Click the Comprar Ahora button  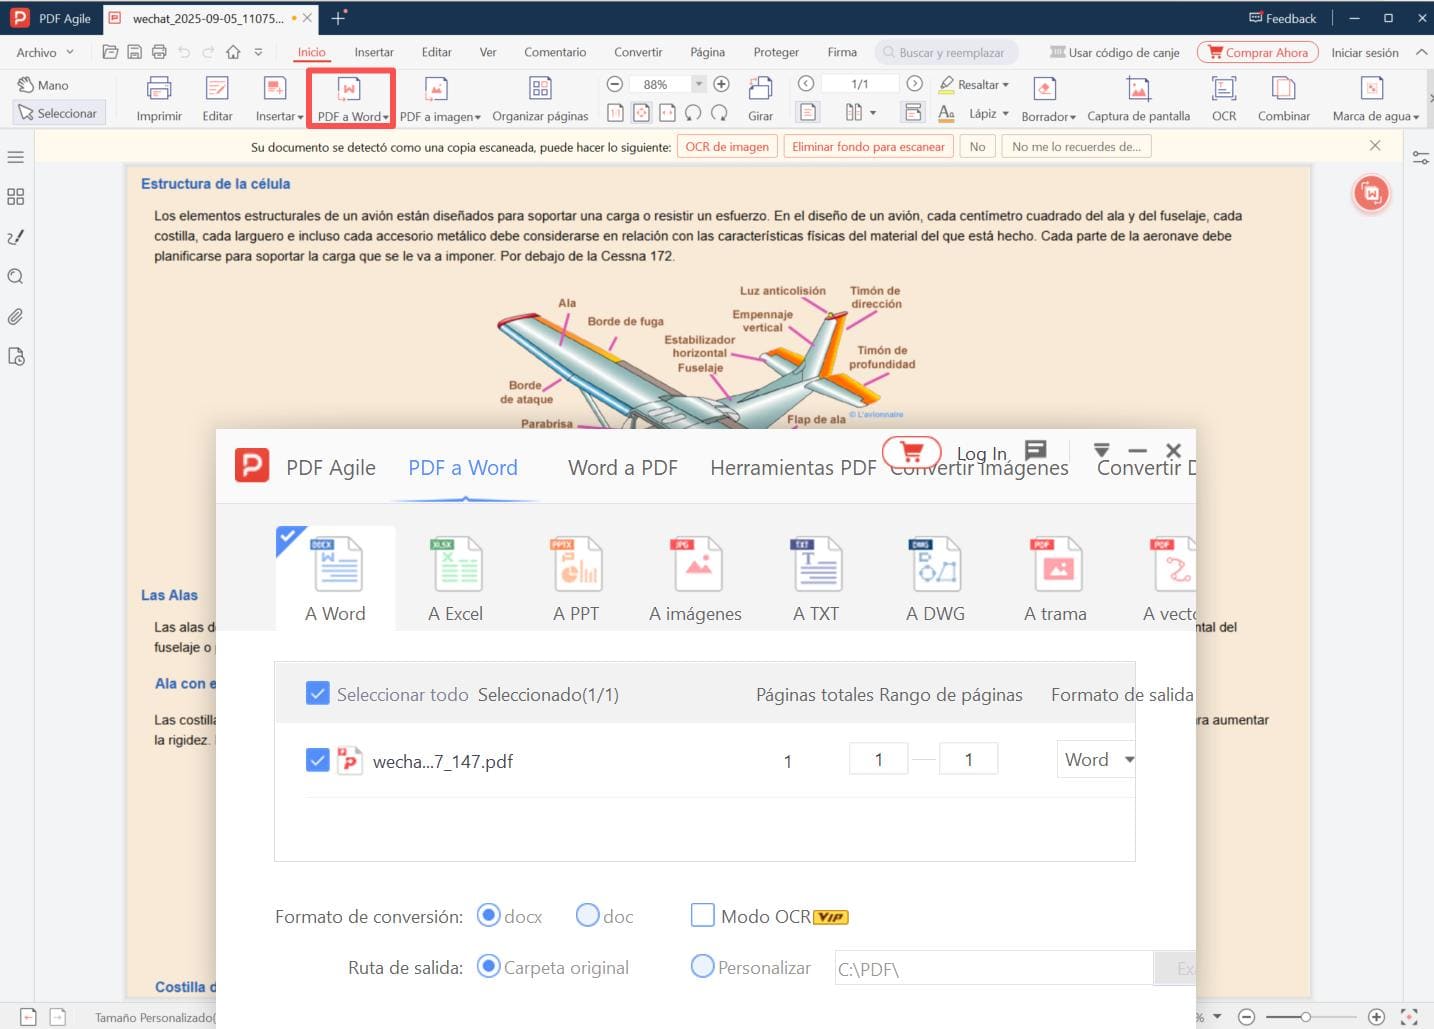tap(1257, 52)
